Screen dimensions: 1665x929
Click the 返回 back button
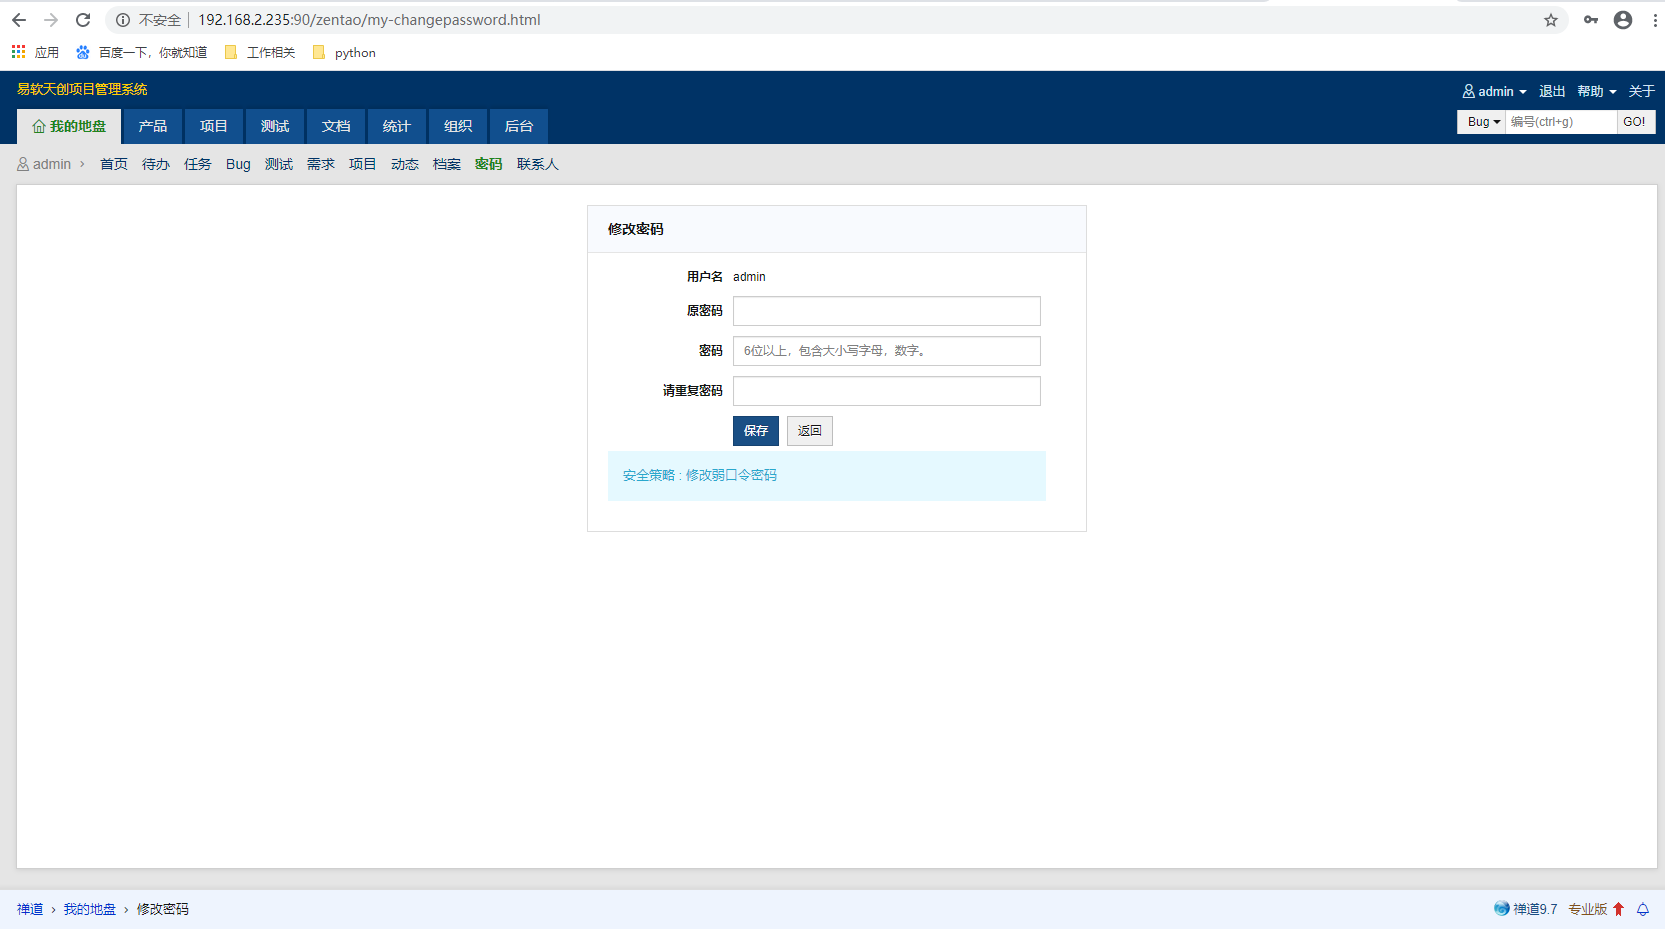pyautogui.click(x=810, y=431)
